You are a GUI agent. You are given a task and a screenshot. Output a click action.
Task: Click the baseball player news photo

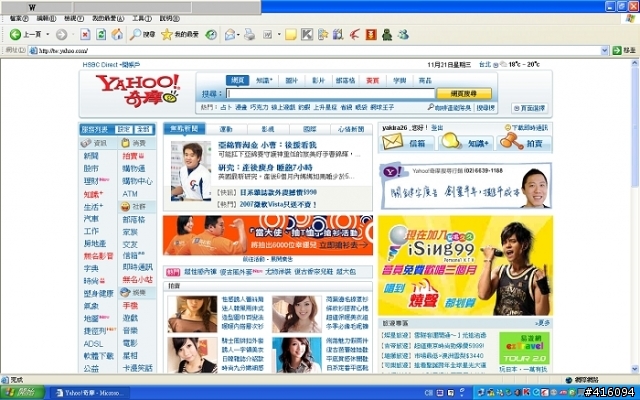pos(191,171)
